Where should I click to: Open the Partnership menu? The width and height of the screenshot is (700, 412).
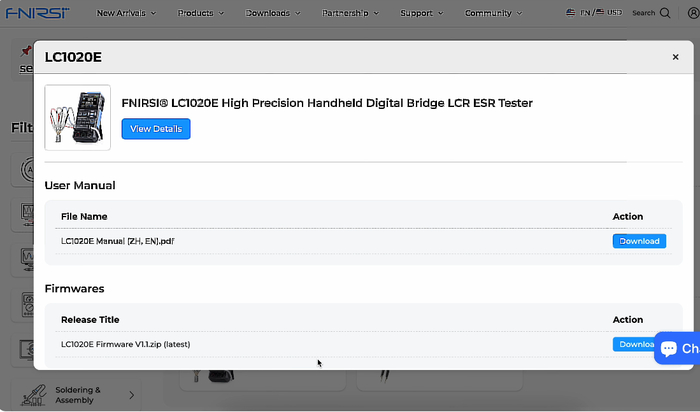350,14
